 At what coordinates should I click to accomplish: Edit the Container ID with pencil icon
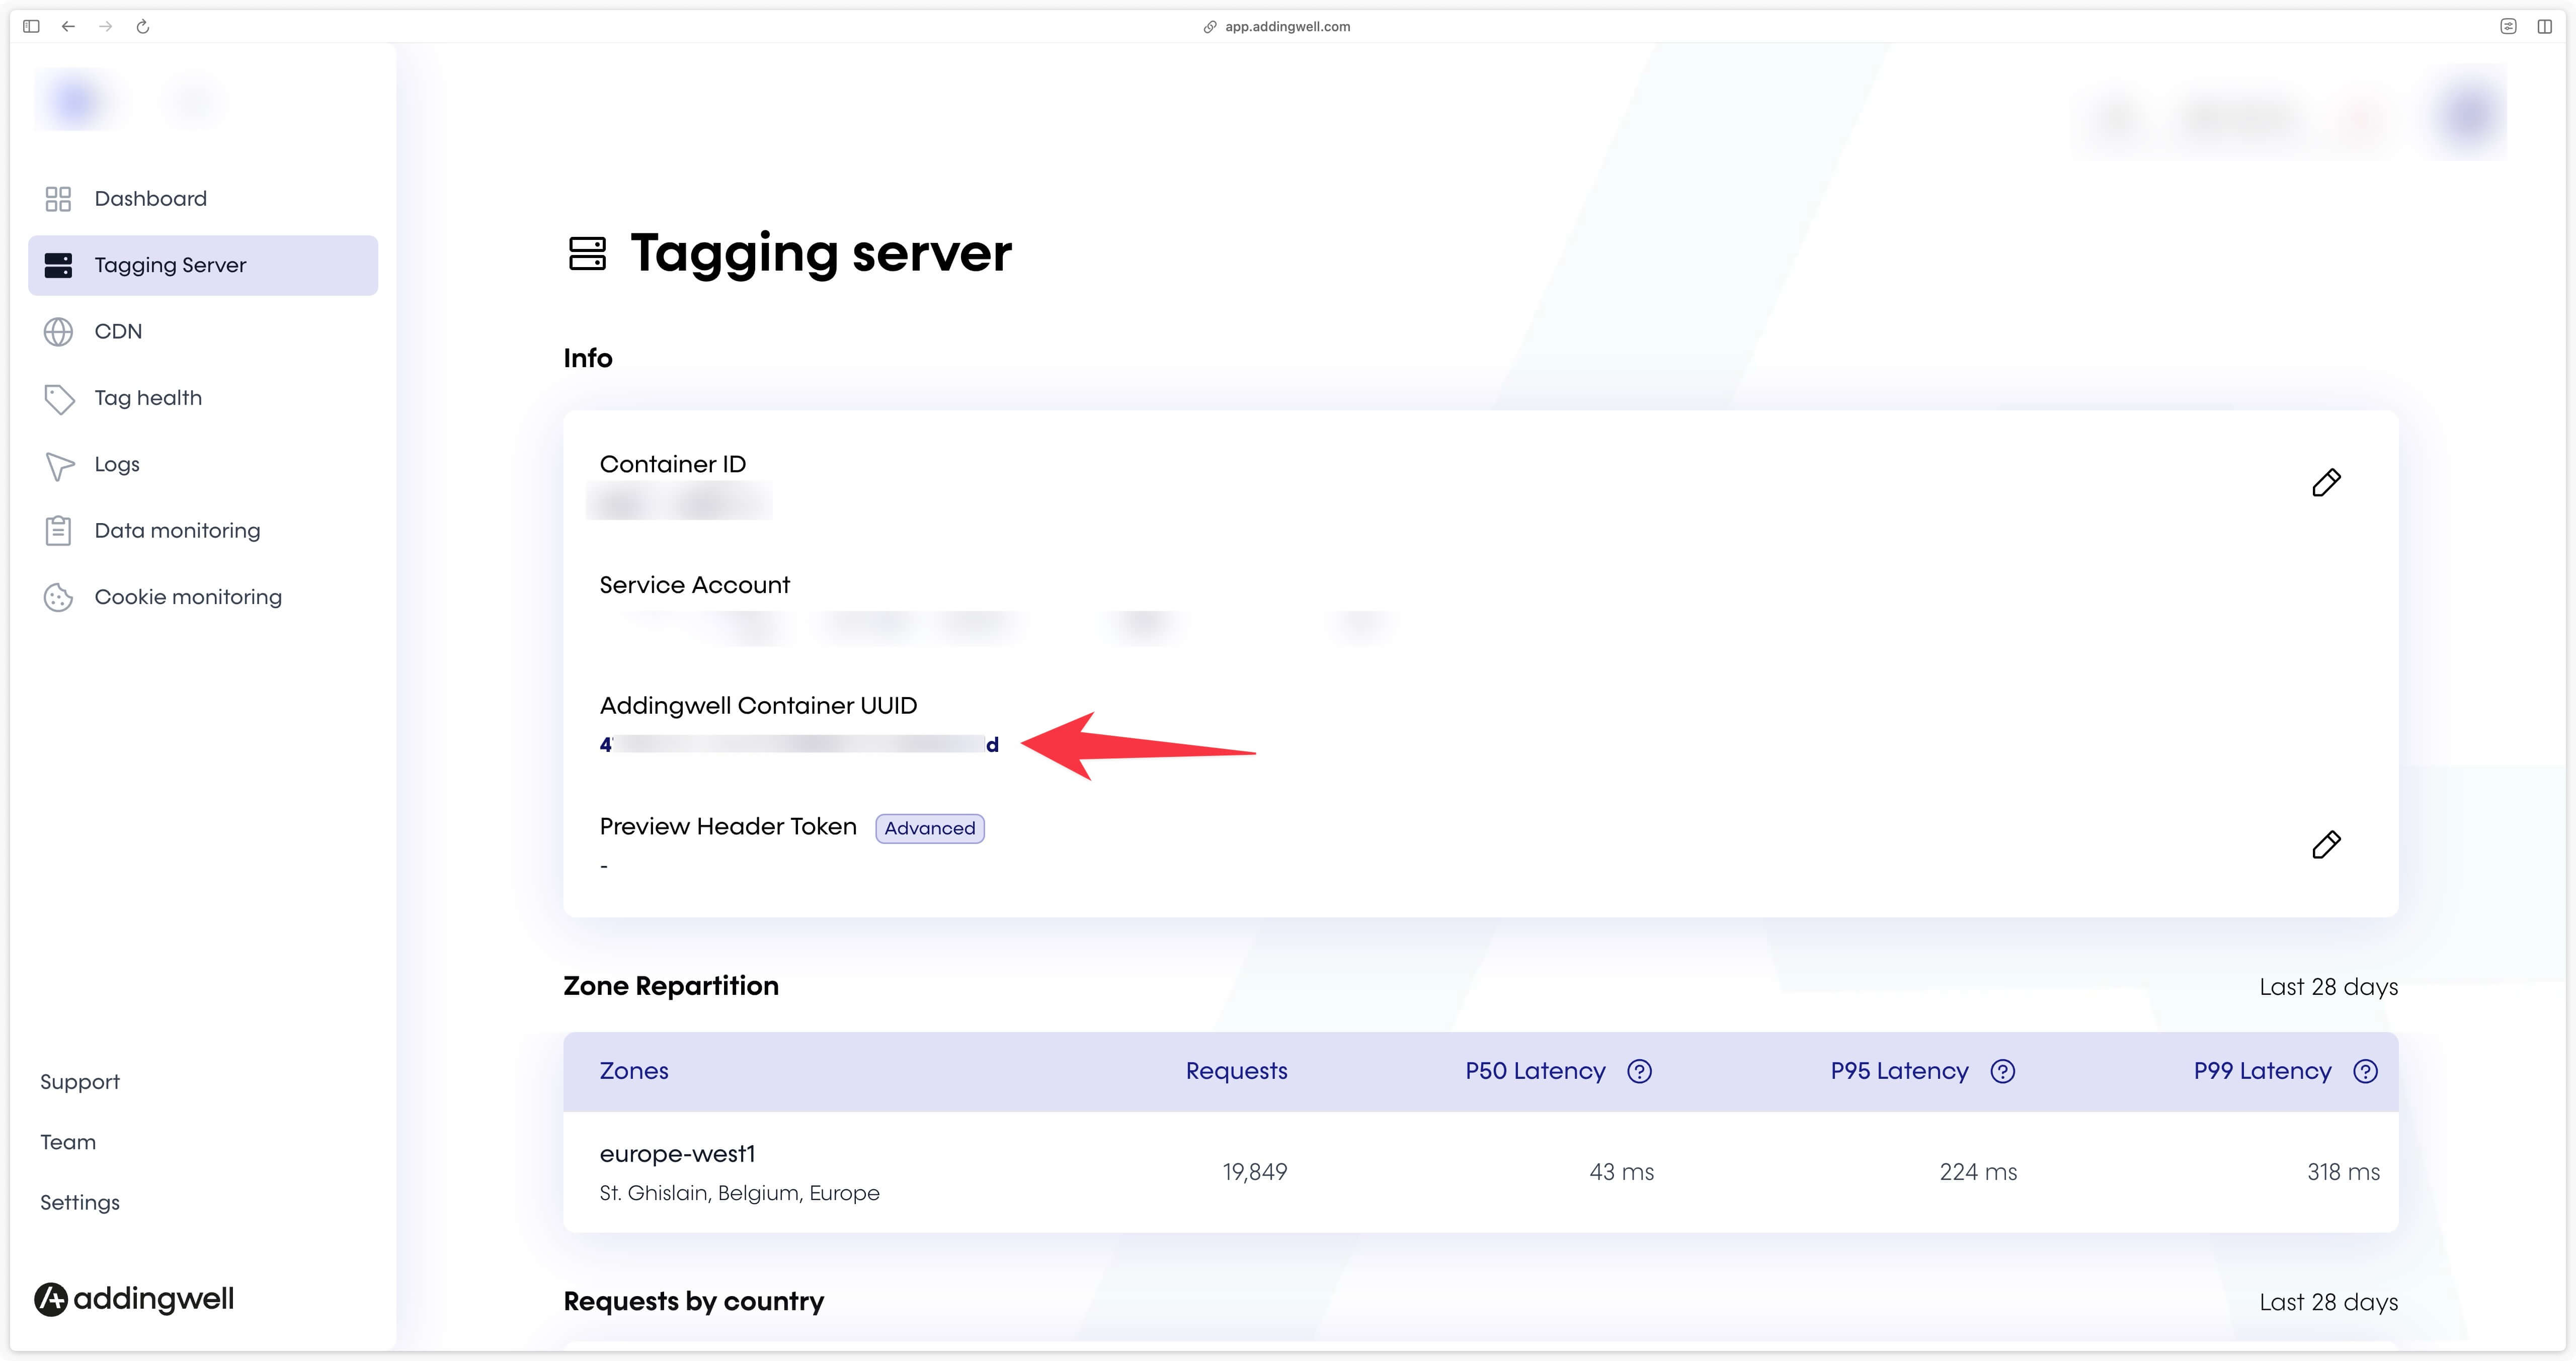point(2326,483)
